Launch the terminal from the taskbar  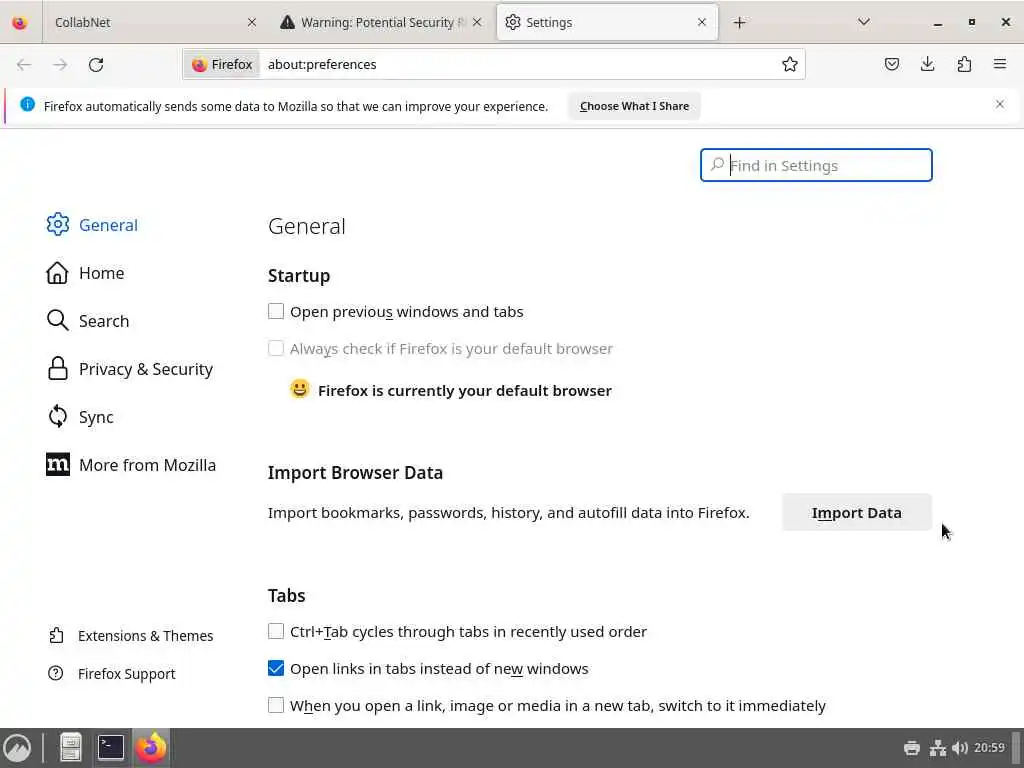click(111, 747)
